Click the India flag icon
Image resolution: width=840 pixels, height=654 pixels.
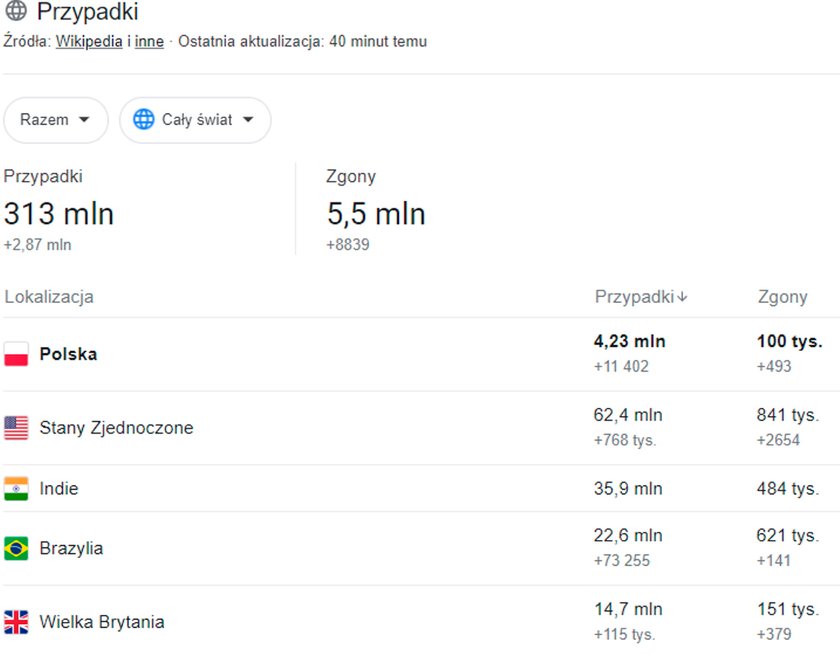point(16,488)
